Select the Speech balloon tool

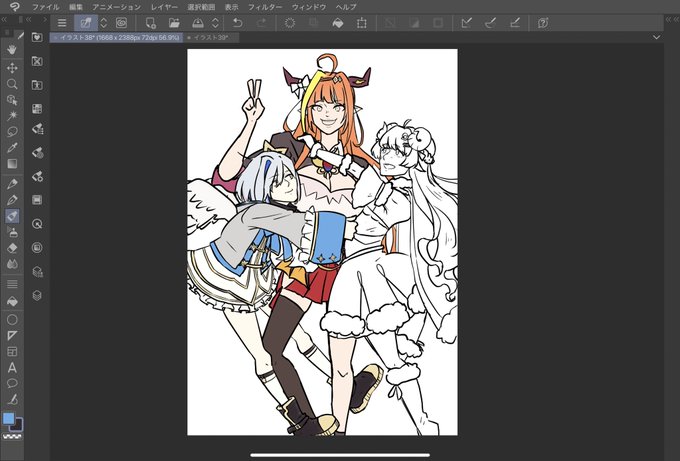coord(12,383)
